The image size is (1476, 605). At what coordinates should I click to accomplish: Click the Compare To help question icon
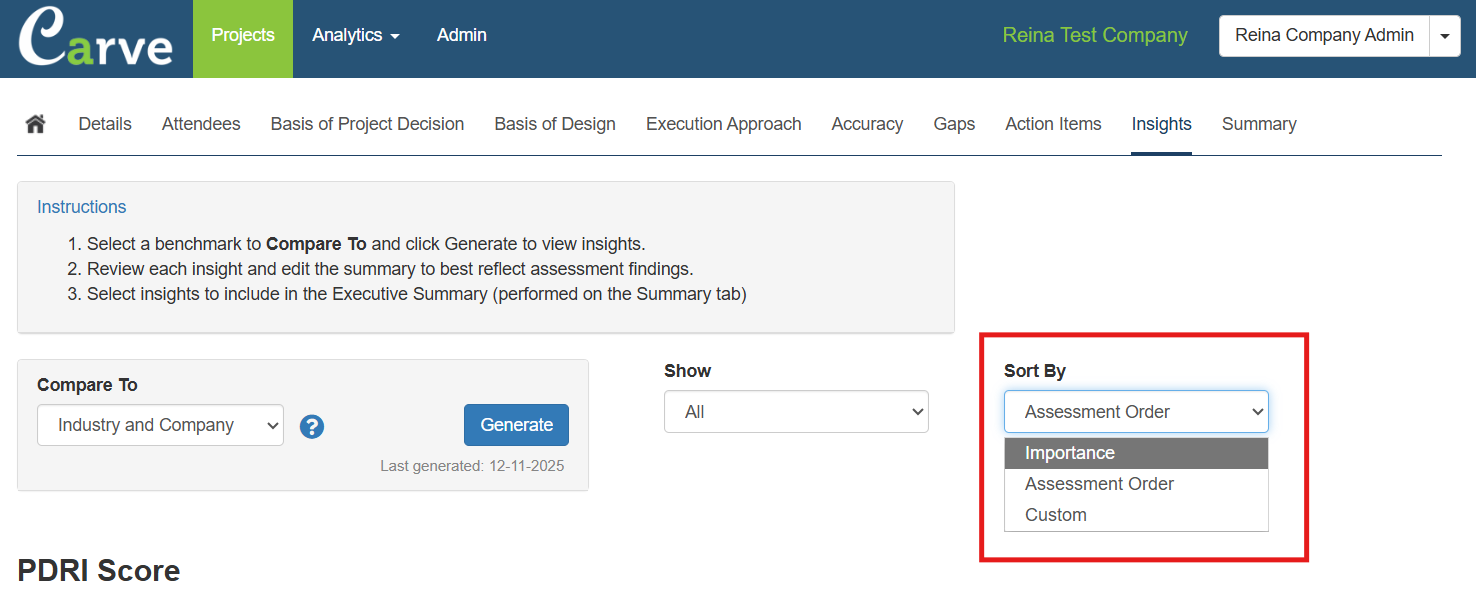(312, 427)
